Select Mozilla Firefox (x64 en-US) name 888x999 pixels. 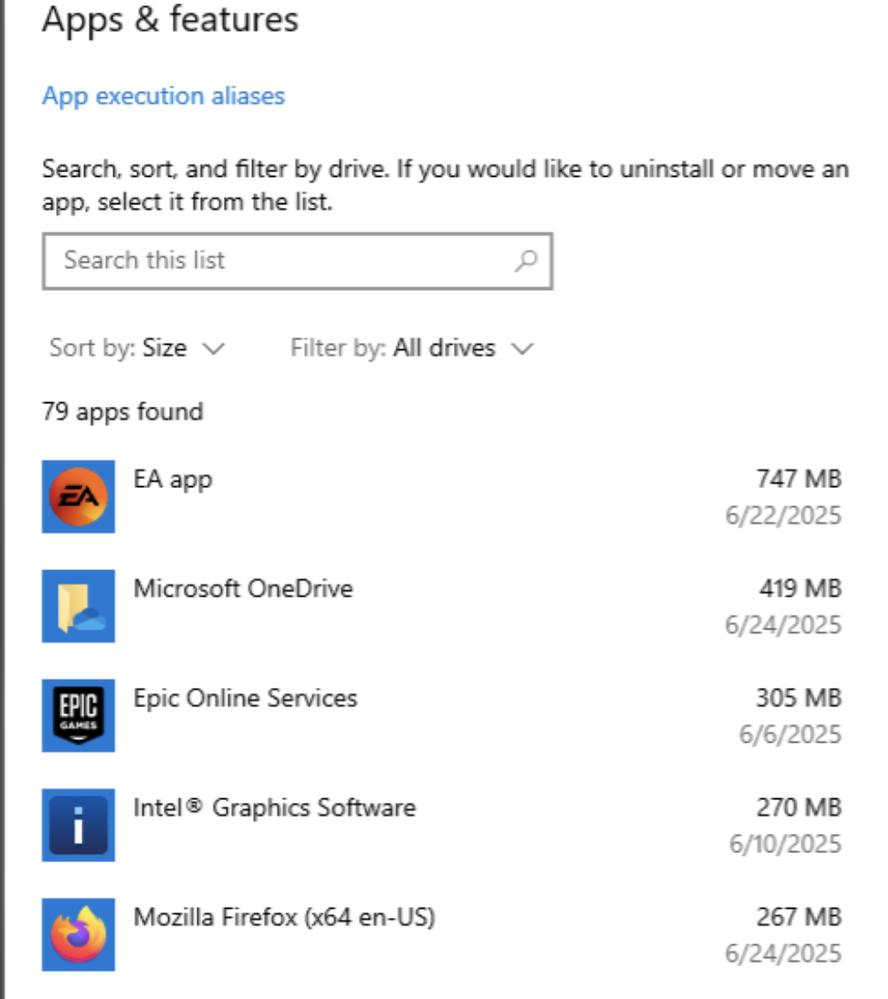pos(284,917)
